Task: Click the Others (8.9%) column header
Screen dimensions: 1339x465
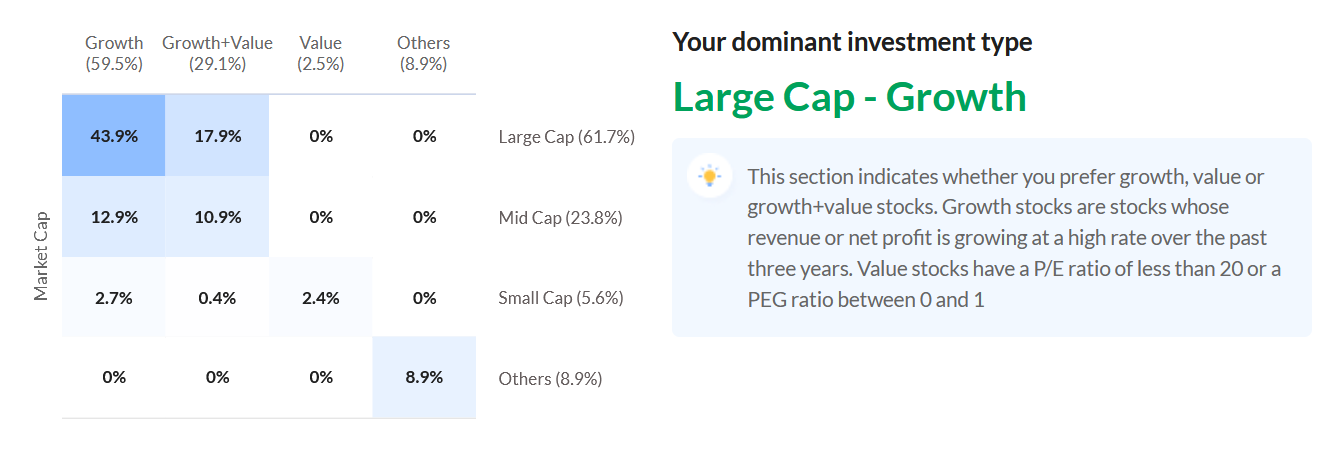Action: [424, 53]
